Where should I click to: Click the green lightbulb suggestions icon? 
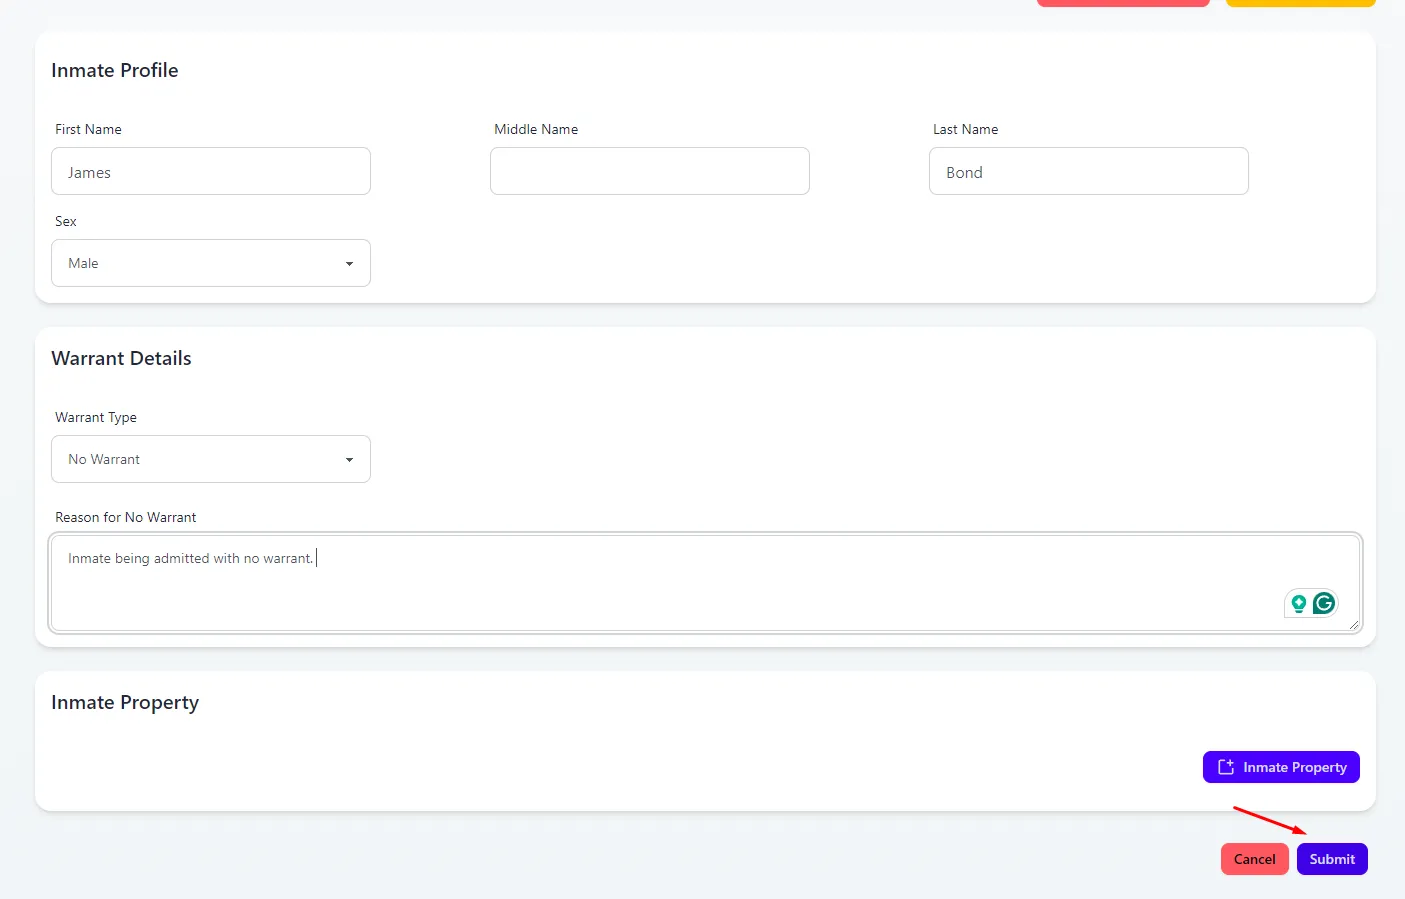point(1298,603)
